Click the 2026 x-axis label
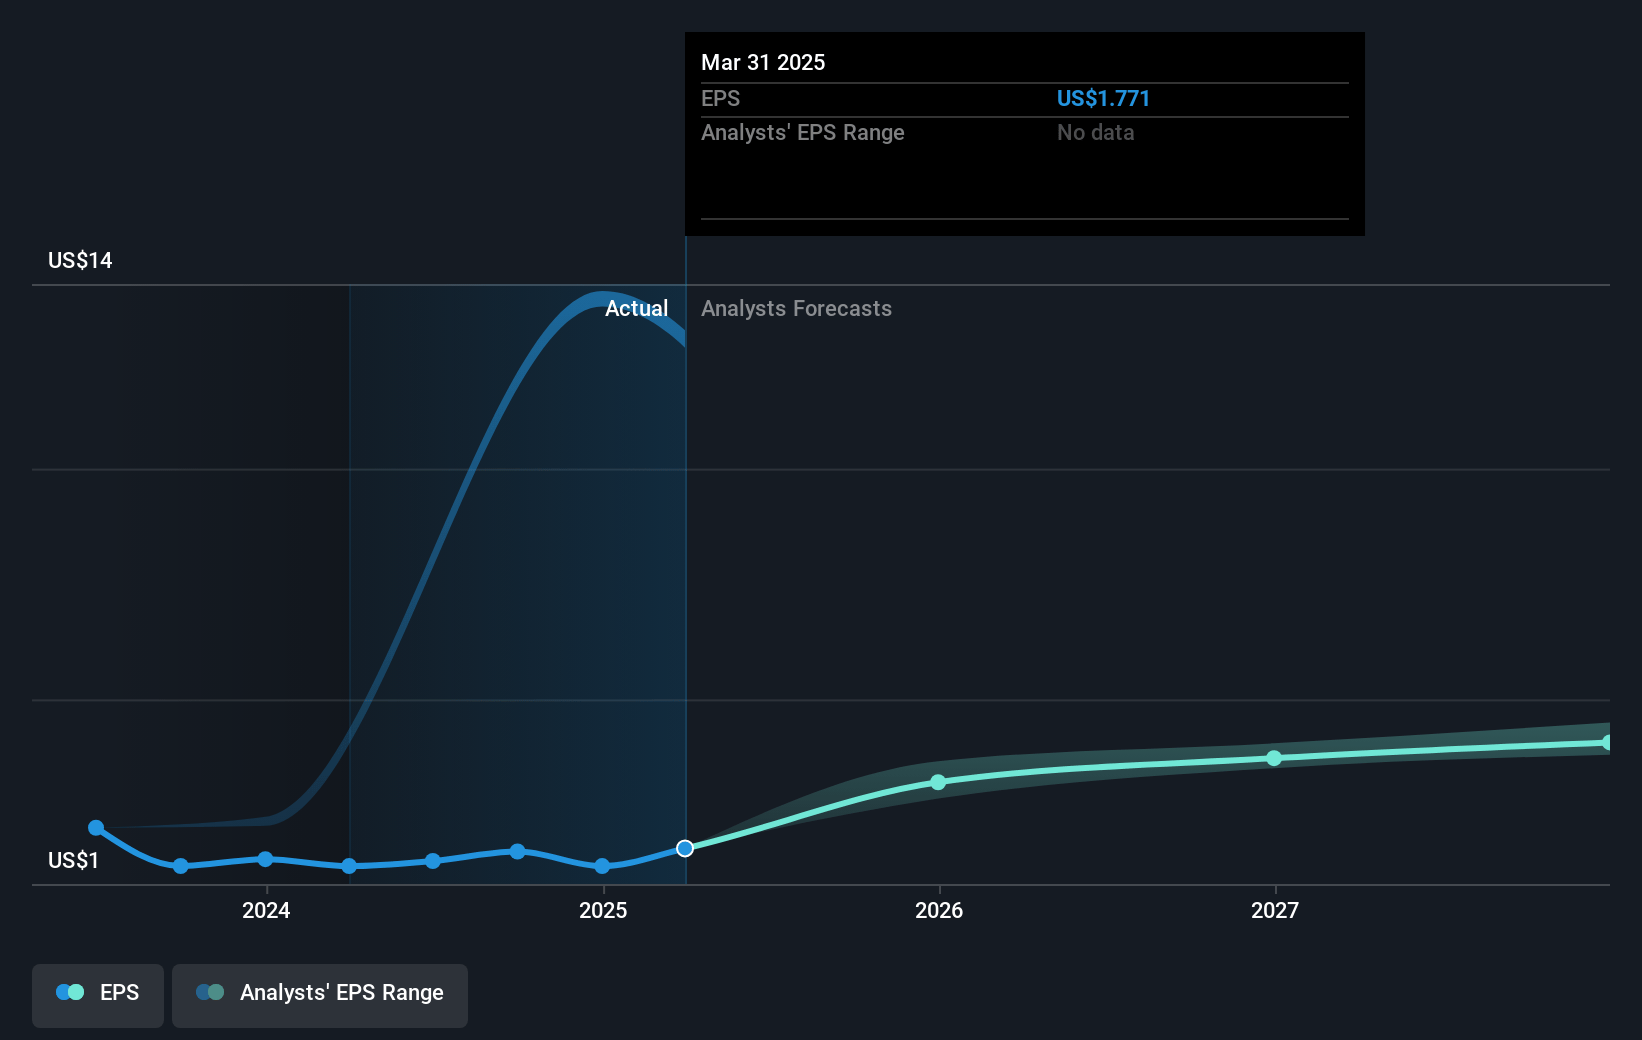 pyautogui.click(x=939, y=910)
